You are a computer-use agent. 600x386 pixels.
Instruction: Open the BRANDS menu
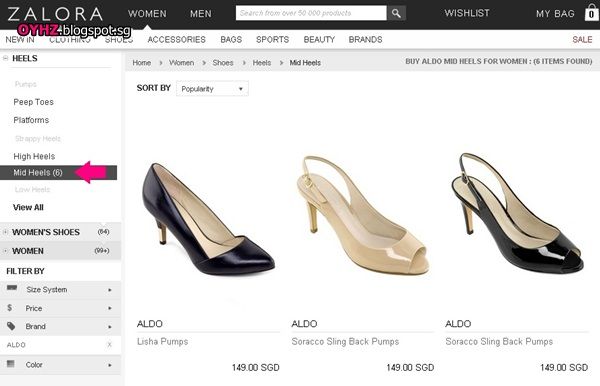(365, 39)
